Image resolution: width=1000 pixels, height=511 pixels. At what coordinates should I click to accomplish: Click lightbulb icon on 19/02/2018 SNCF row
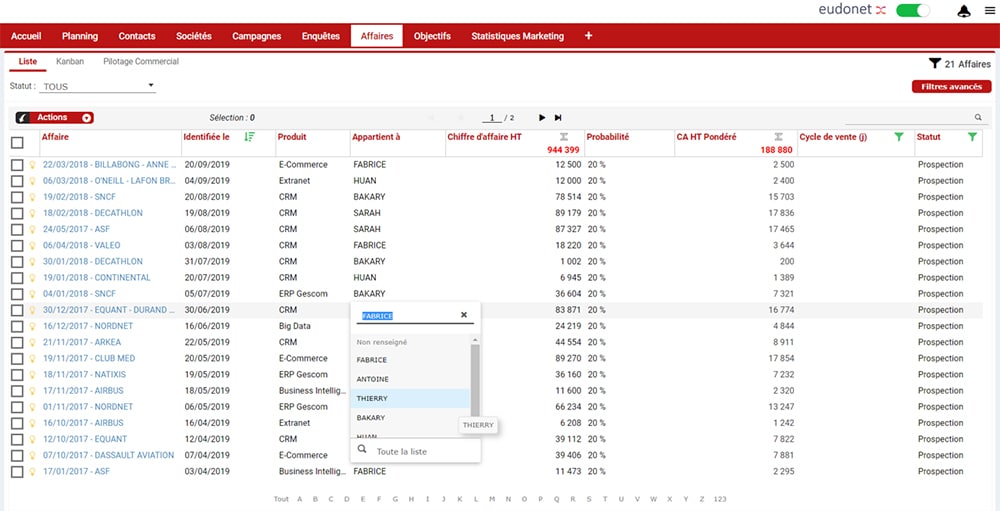32,197
